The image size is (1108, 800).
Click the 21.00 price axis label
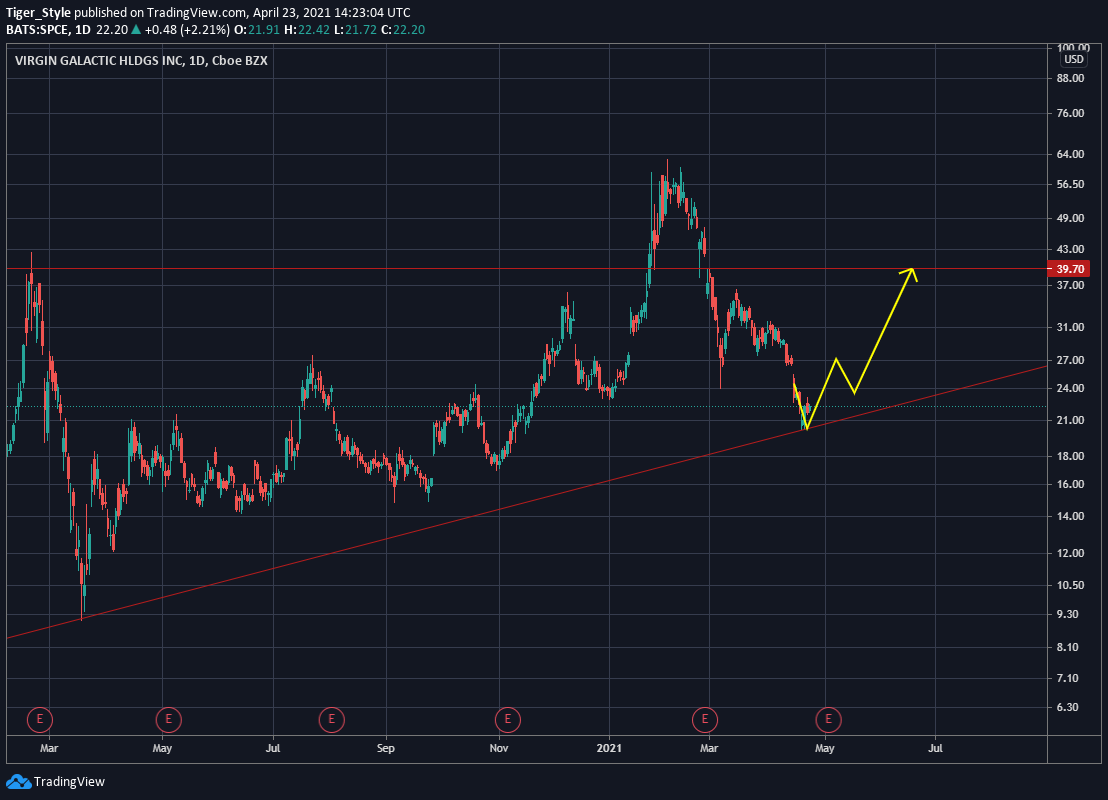tap(1071, 420)
